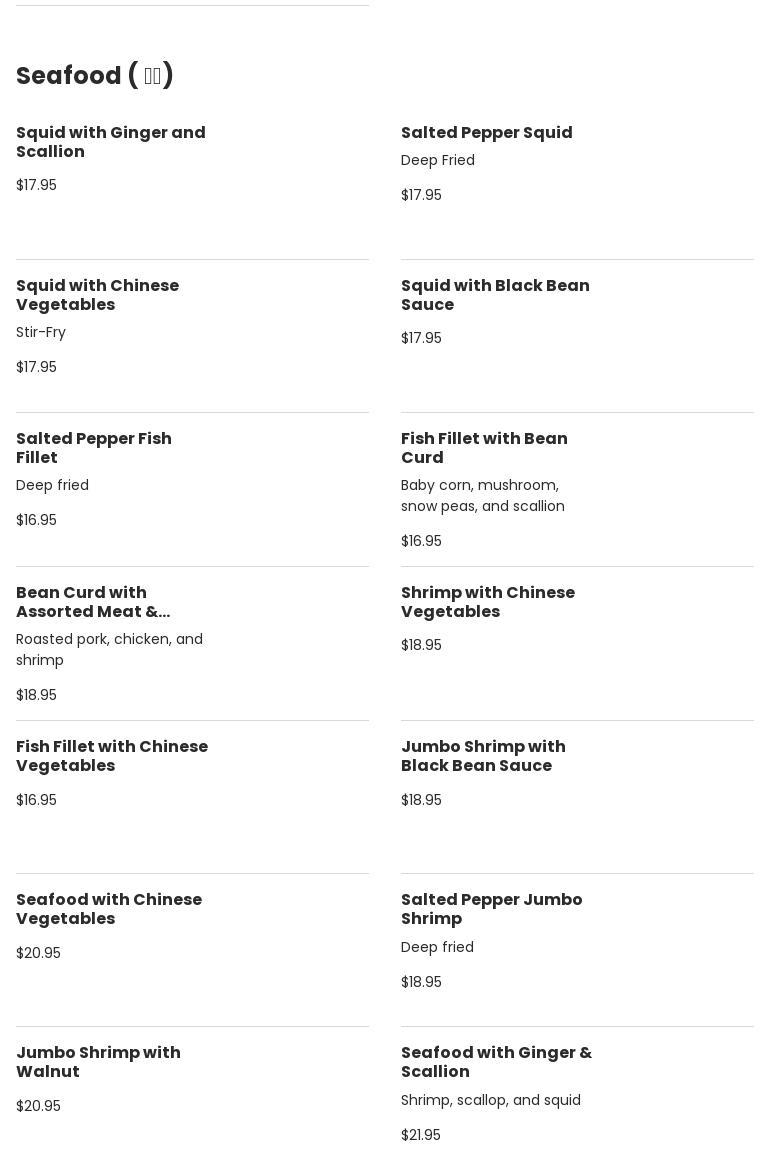This screenshot has width=770, height=1160.
Task: Select Seafood with Chinese Vegetables
Action: coord(109,909)
